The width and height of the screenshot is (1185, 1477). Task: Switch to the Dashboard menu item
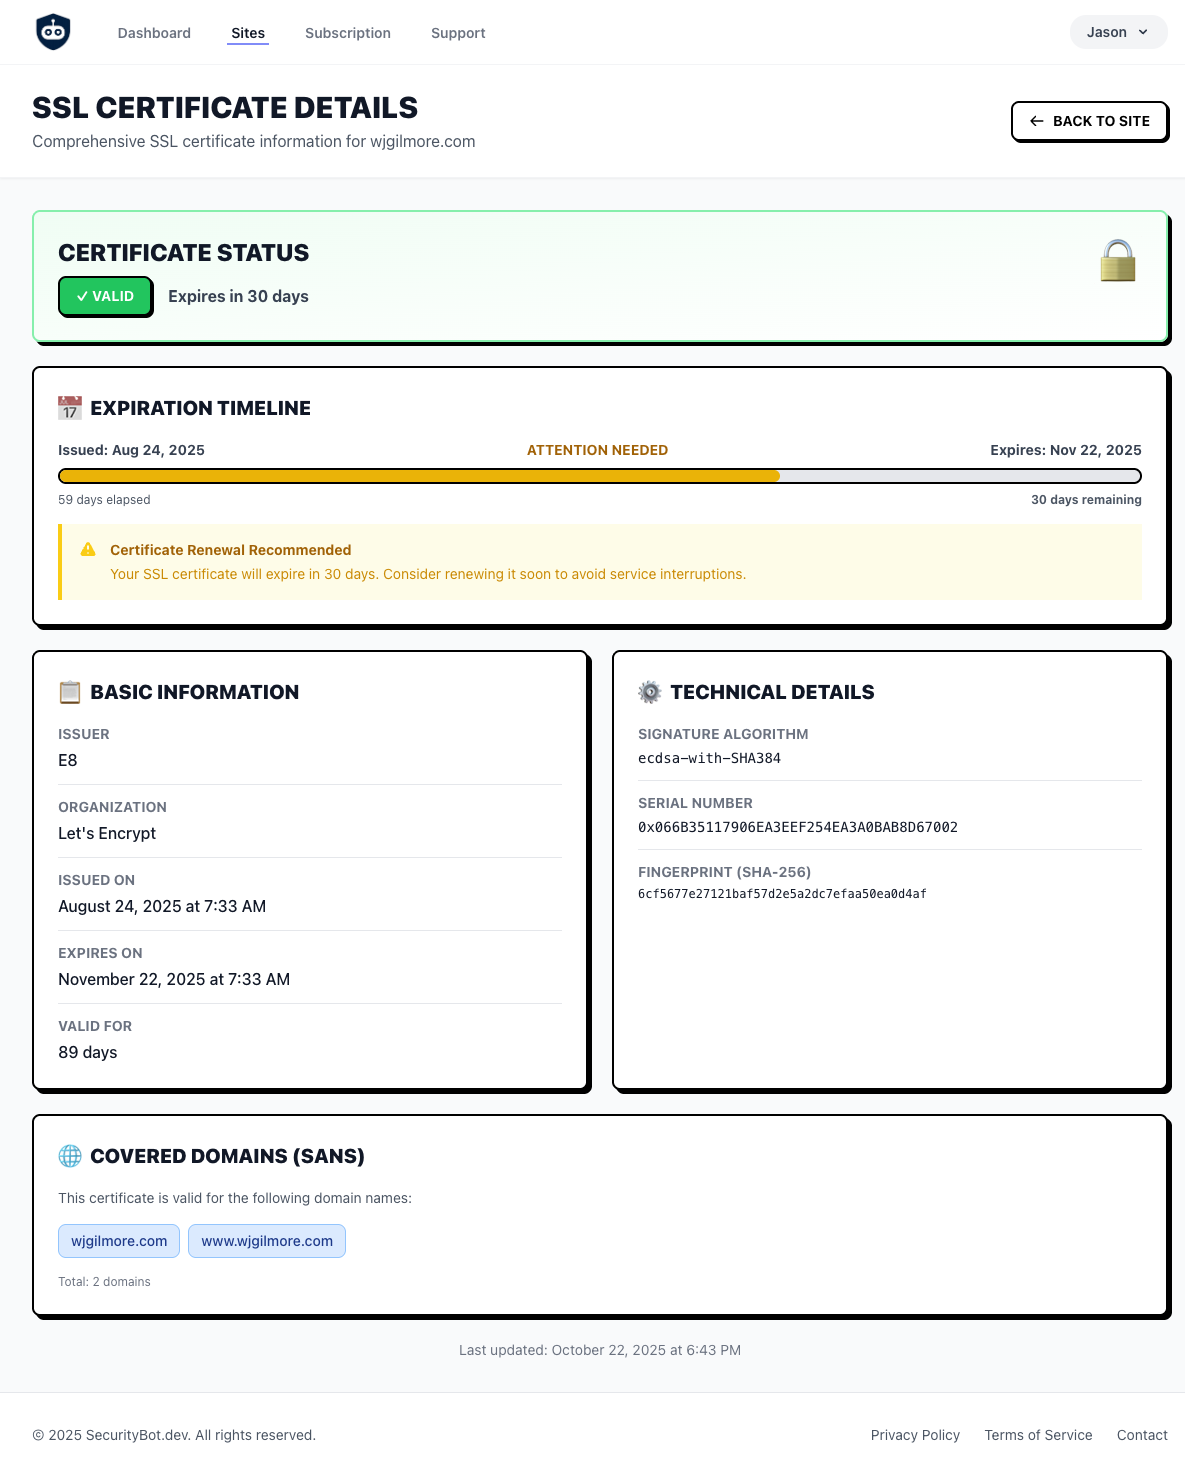click(x=154, y=32)
